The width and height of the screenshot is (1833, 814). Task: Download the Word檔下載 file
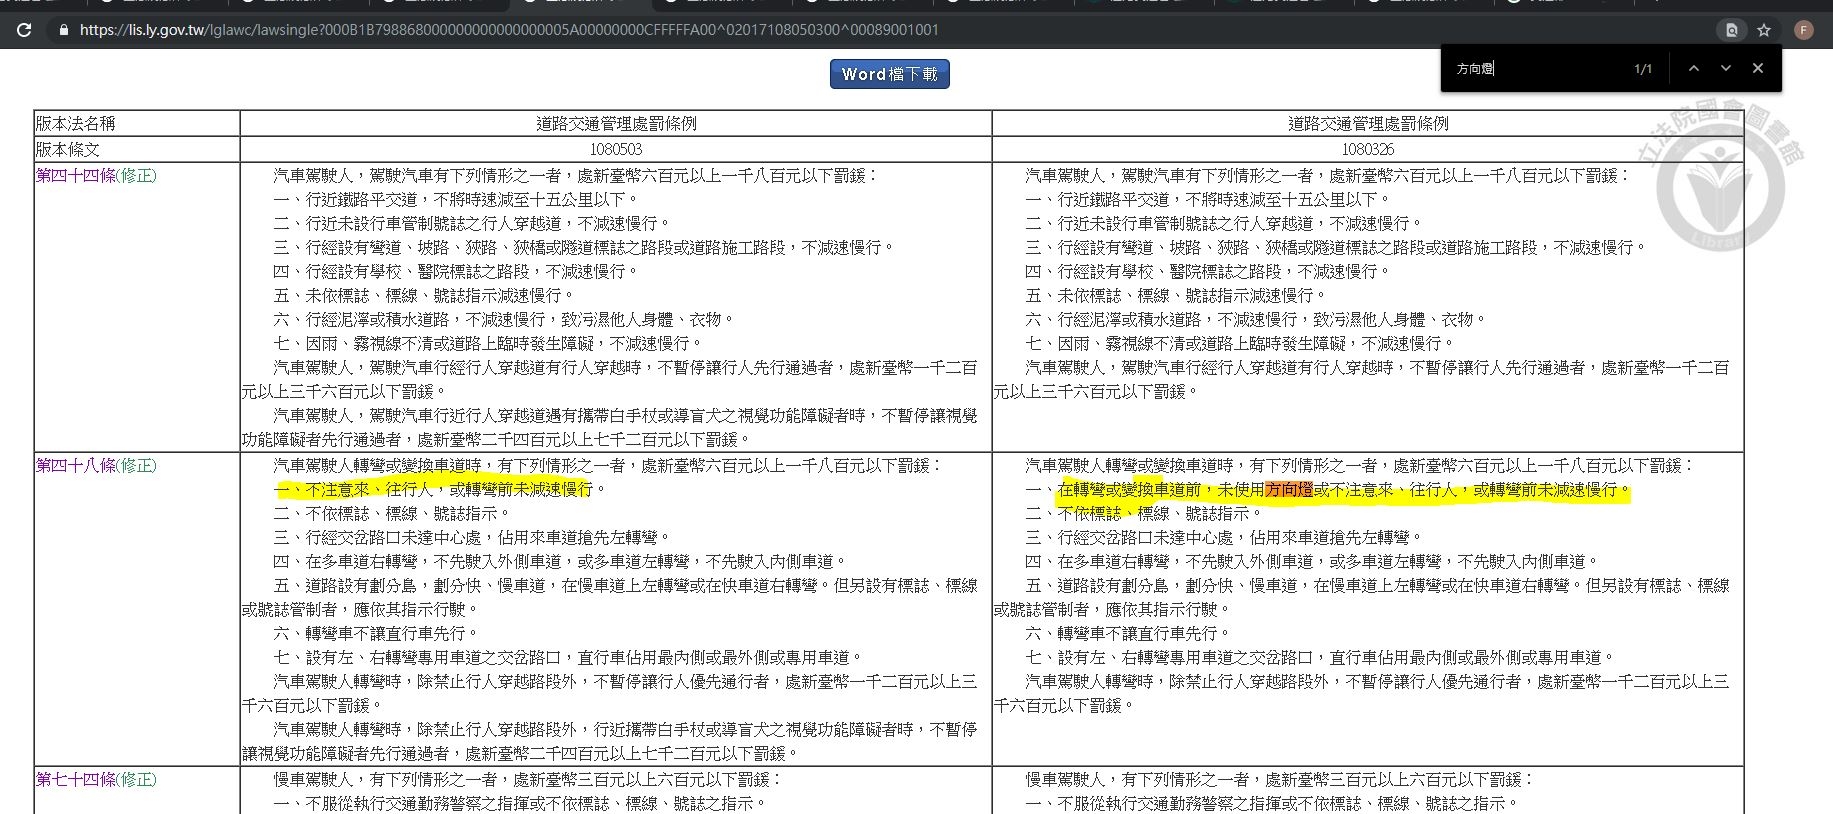889,74
